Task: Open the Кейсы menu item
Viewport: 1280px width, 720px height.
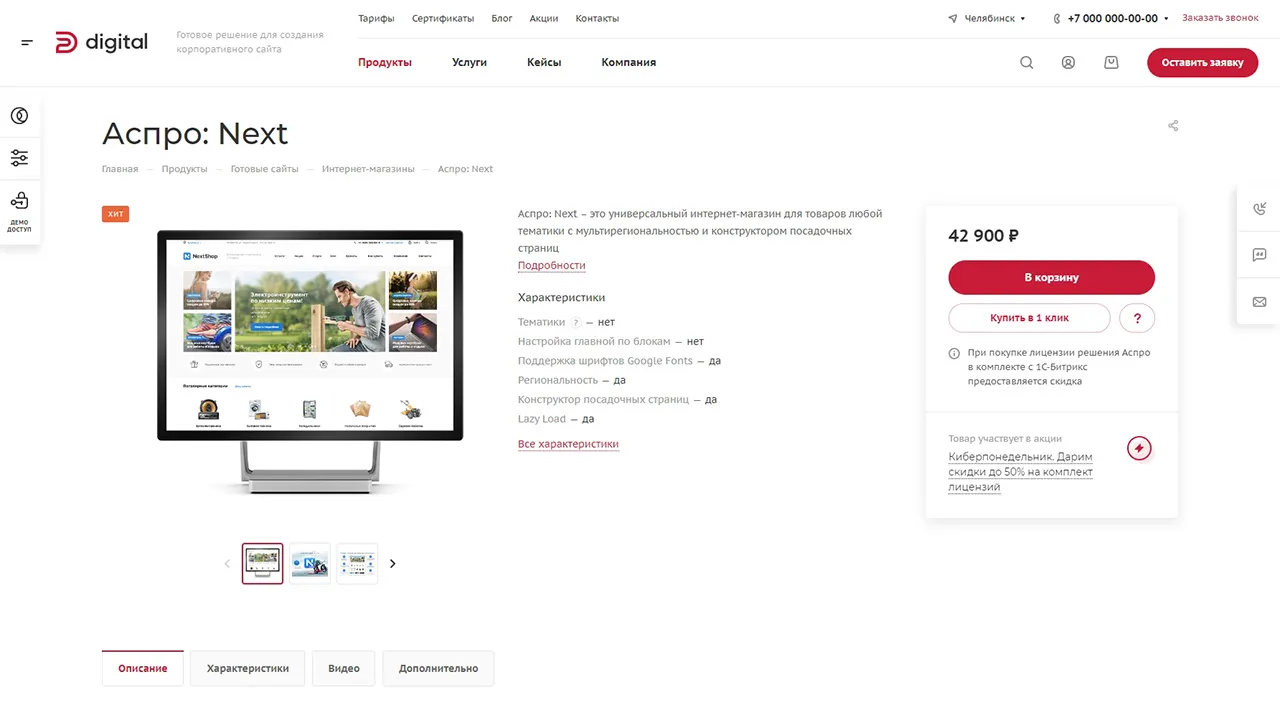Action: [x=544, y=62]
